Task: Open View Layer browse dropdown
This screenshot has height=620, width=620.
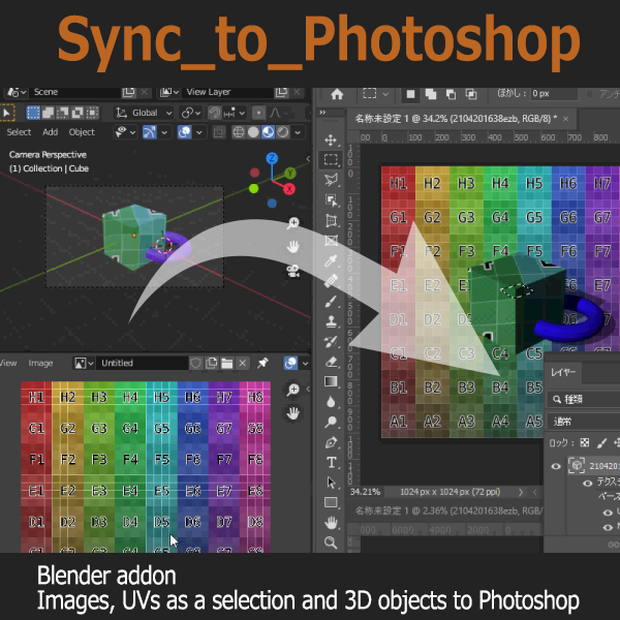Action: [x=169, y=92]
